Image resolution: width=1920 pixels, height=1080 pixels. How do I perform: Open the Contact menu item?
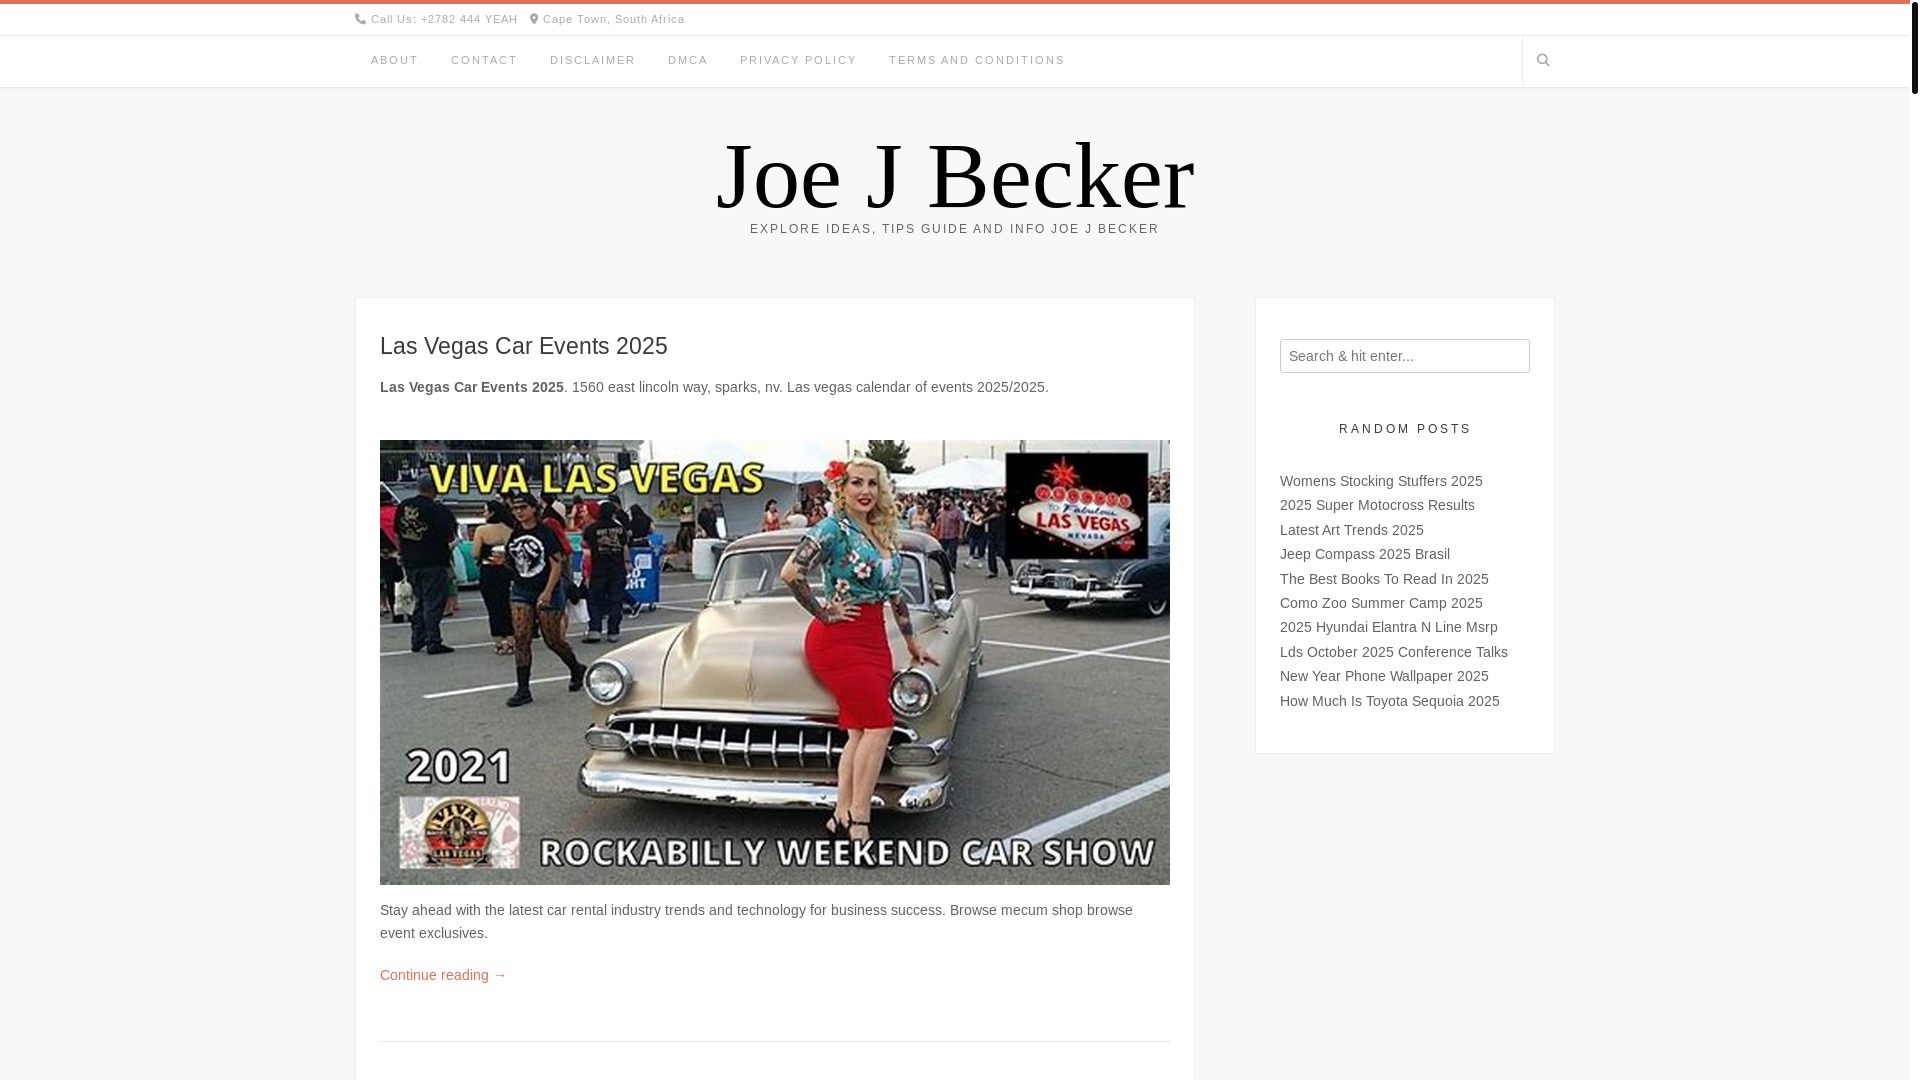point(484,61)
